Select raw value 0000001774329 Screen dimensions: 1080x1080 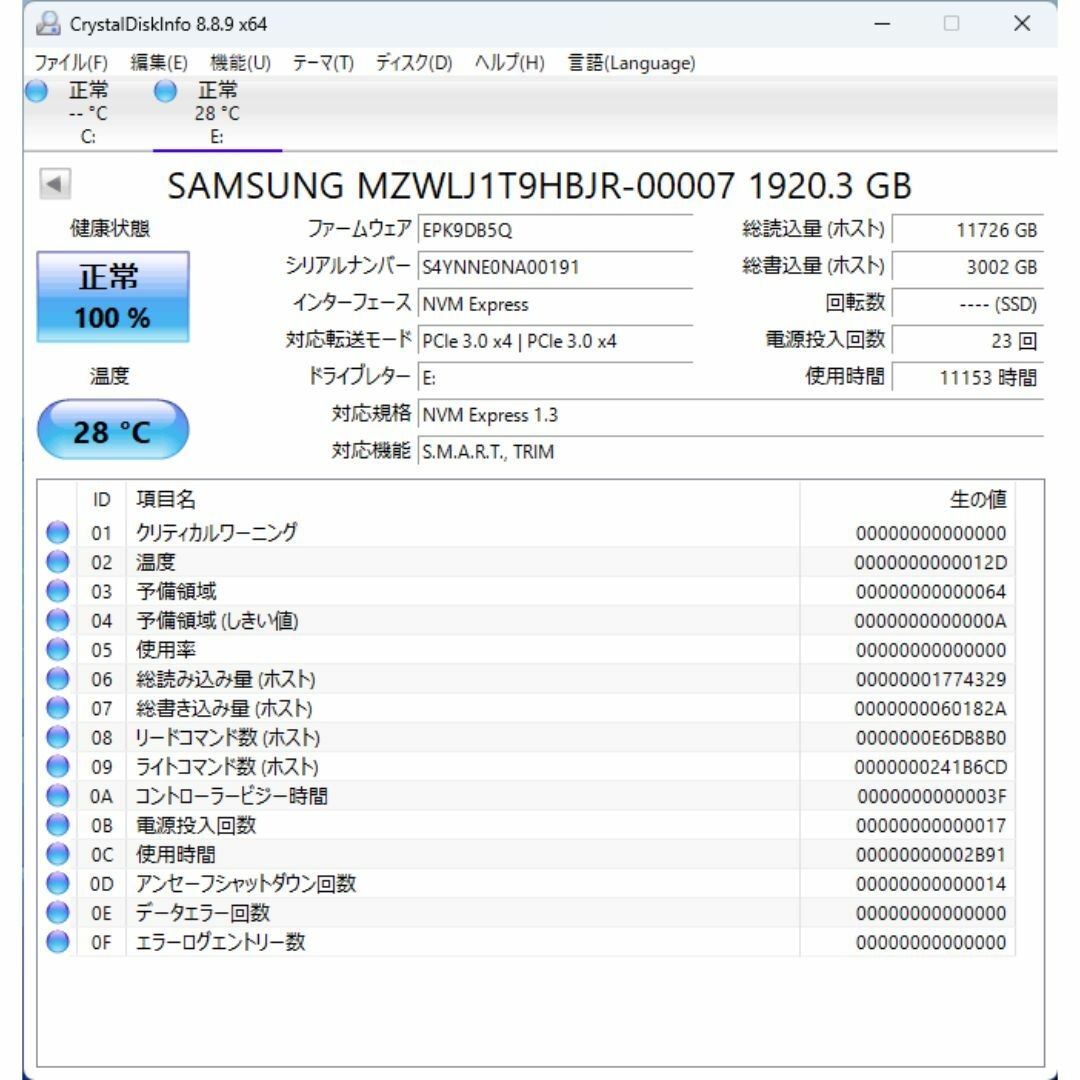(x=931, y=680)
